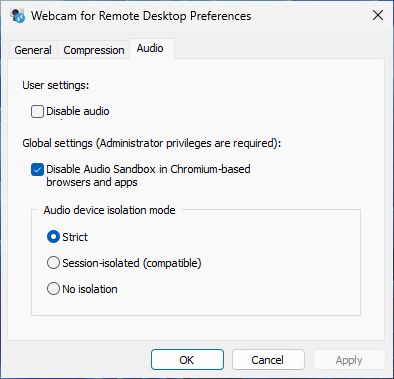
Task: Click the User settings label
Action: 56,85
